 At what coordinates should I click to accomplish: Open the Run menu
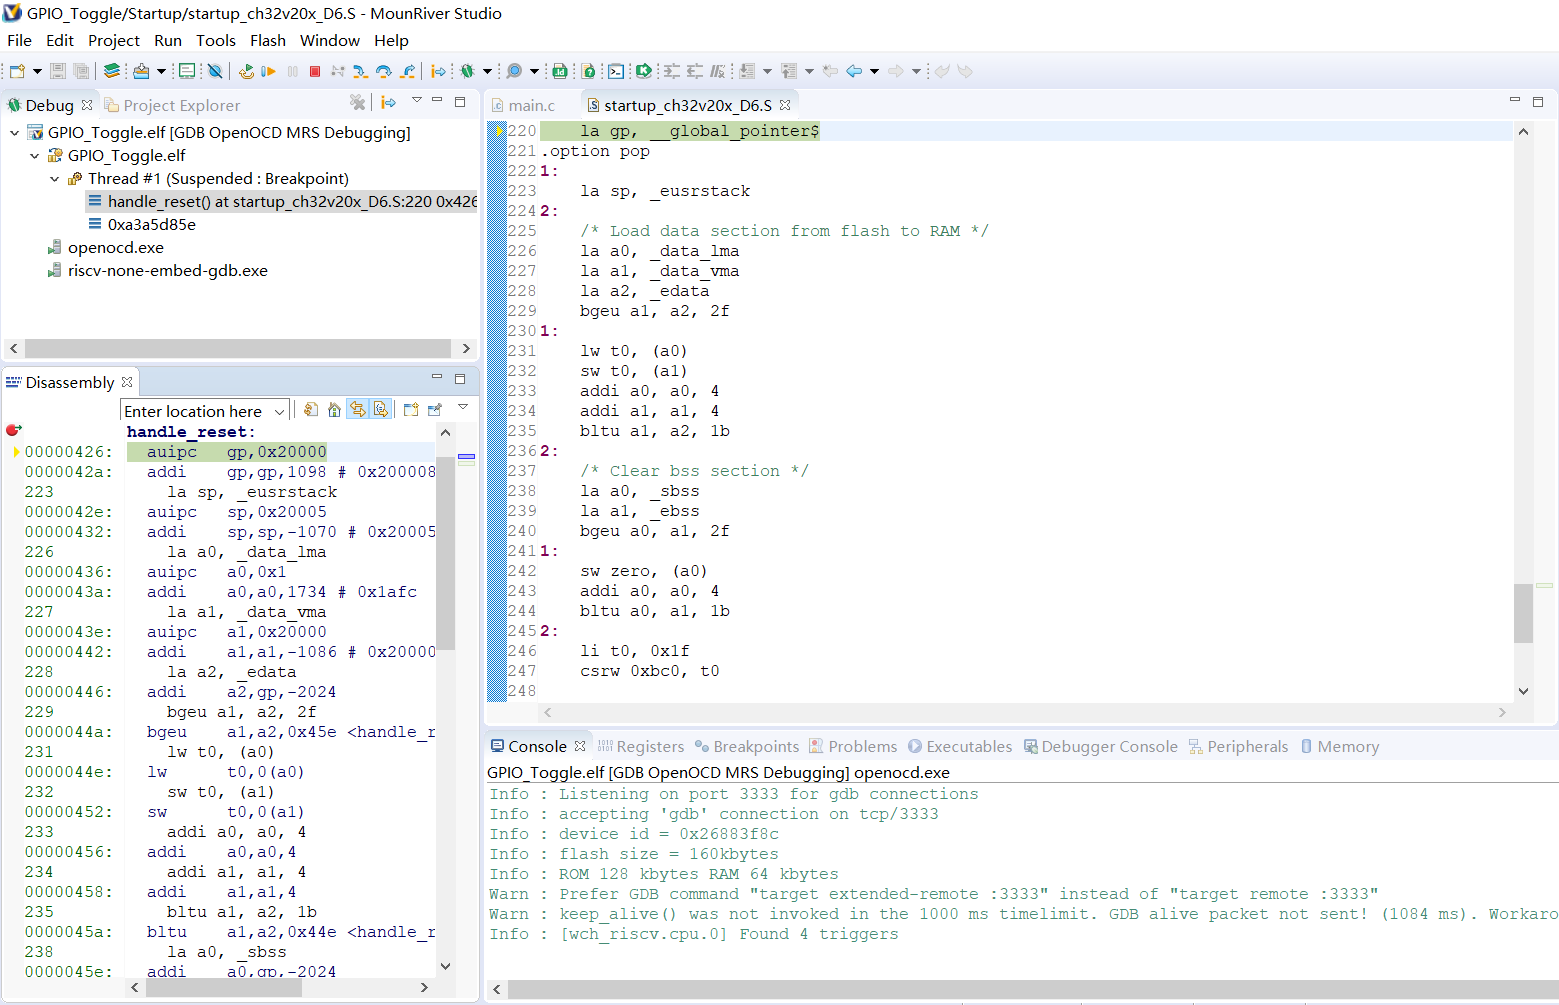168,40
